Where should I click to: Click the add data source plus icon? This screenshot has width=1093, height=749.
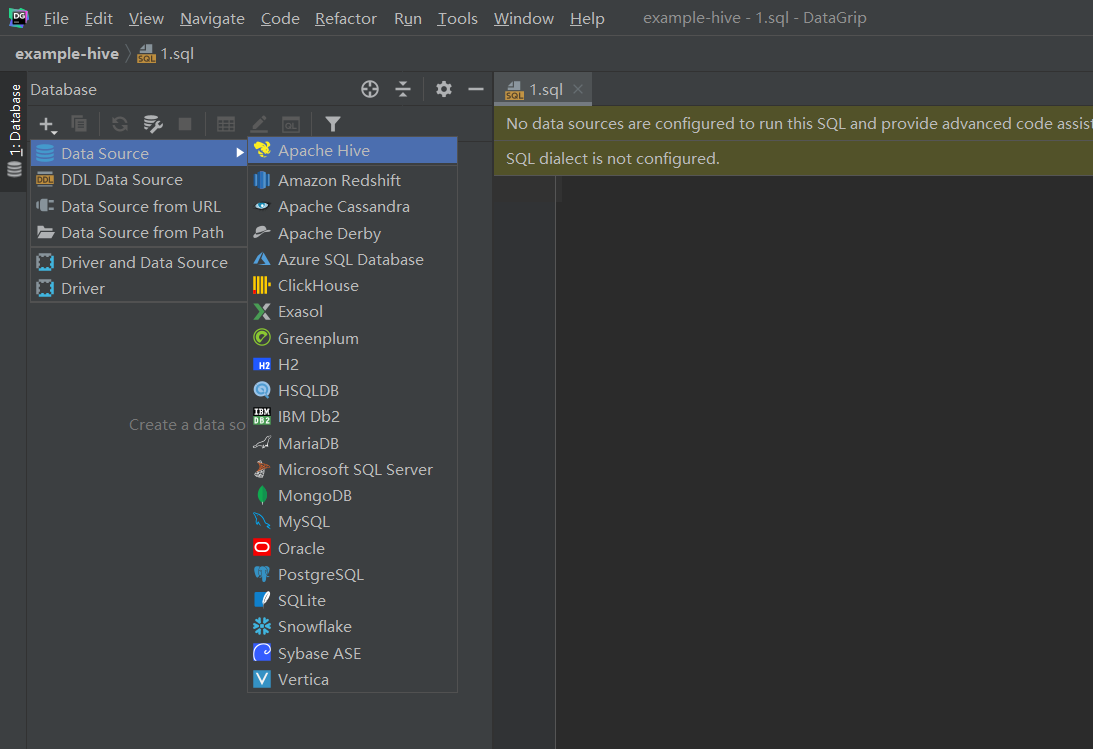47,125
